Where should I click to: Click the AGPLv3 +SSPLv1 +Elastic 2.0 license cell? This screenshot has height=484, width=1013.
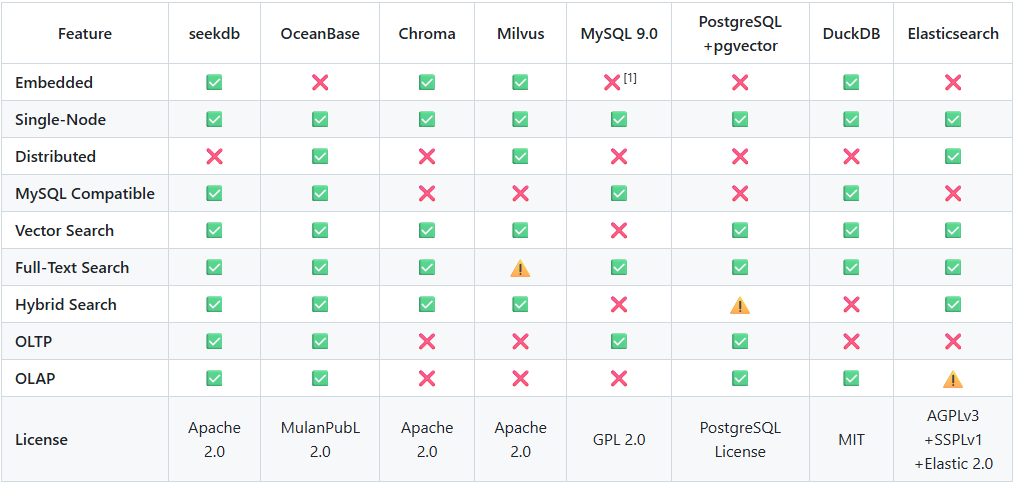tap(953, 439)
